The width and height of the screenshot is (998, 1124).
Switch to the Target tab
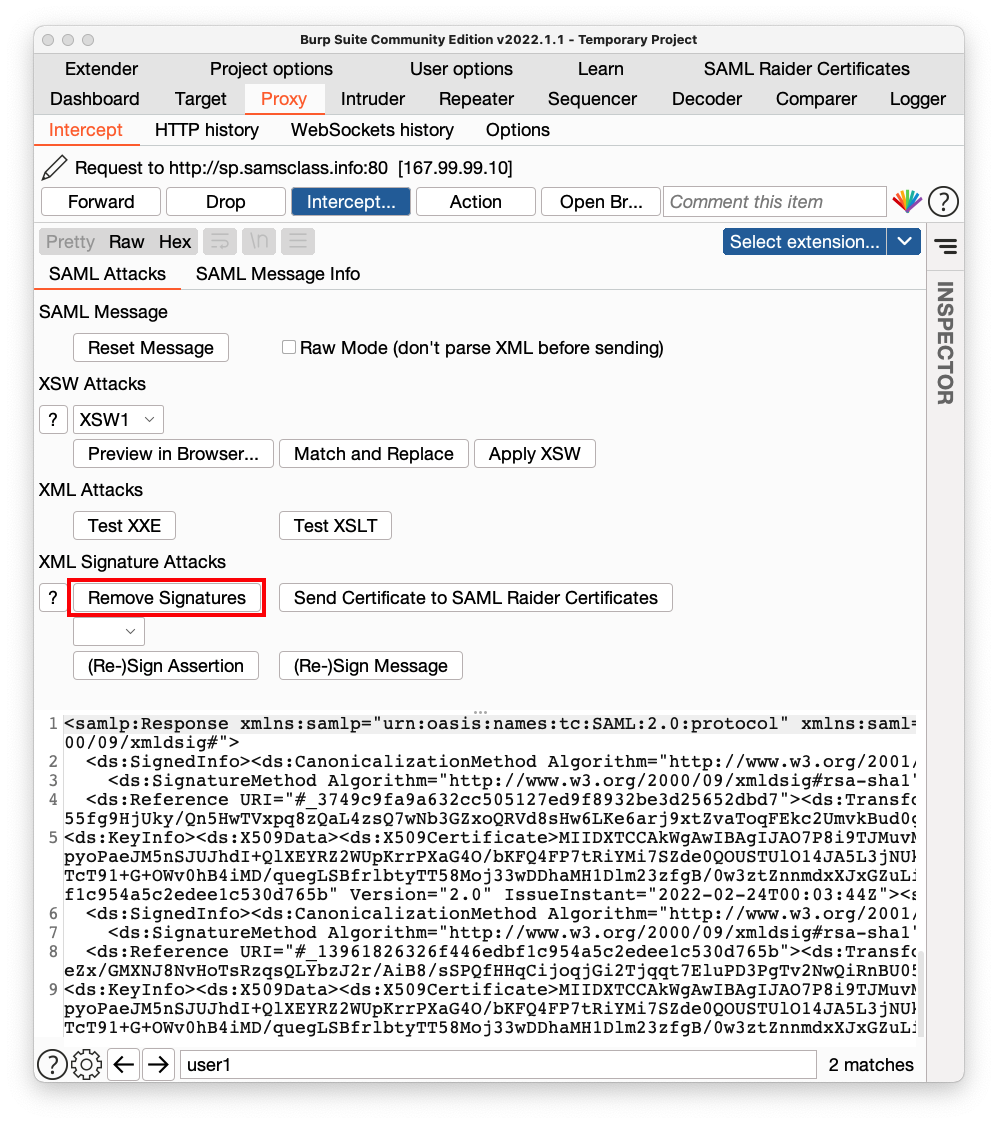tap(200, 99)
